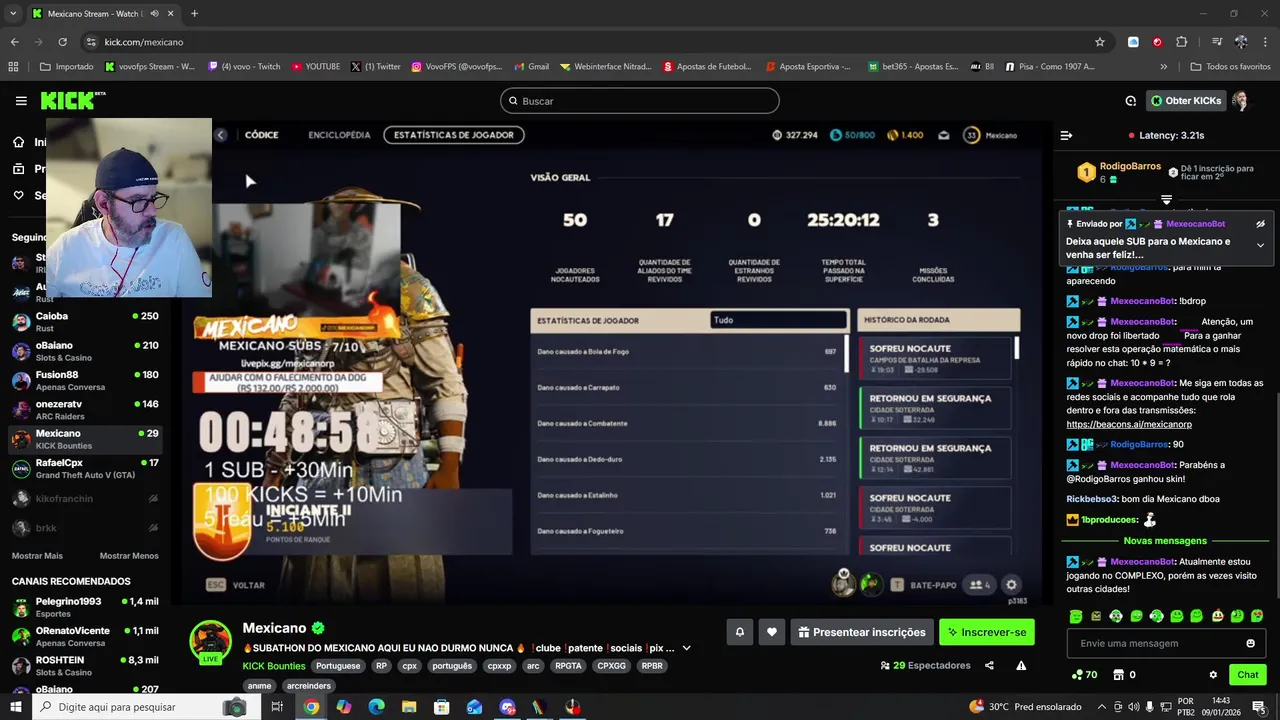Expand the stream title chevron
The width and height of the screenshot is (1280, 720).
[686, 648]
